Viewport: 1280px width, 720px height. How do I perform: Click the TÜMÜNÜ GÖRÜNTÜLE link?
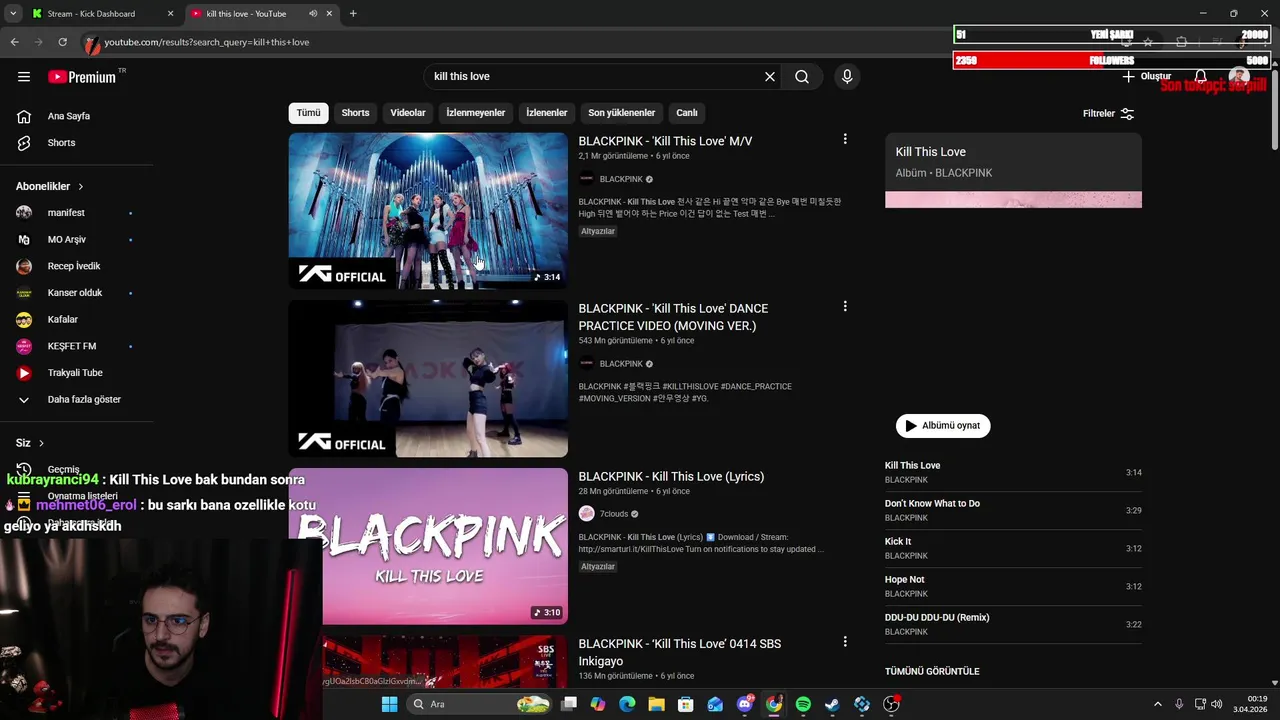(932, 672)
